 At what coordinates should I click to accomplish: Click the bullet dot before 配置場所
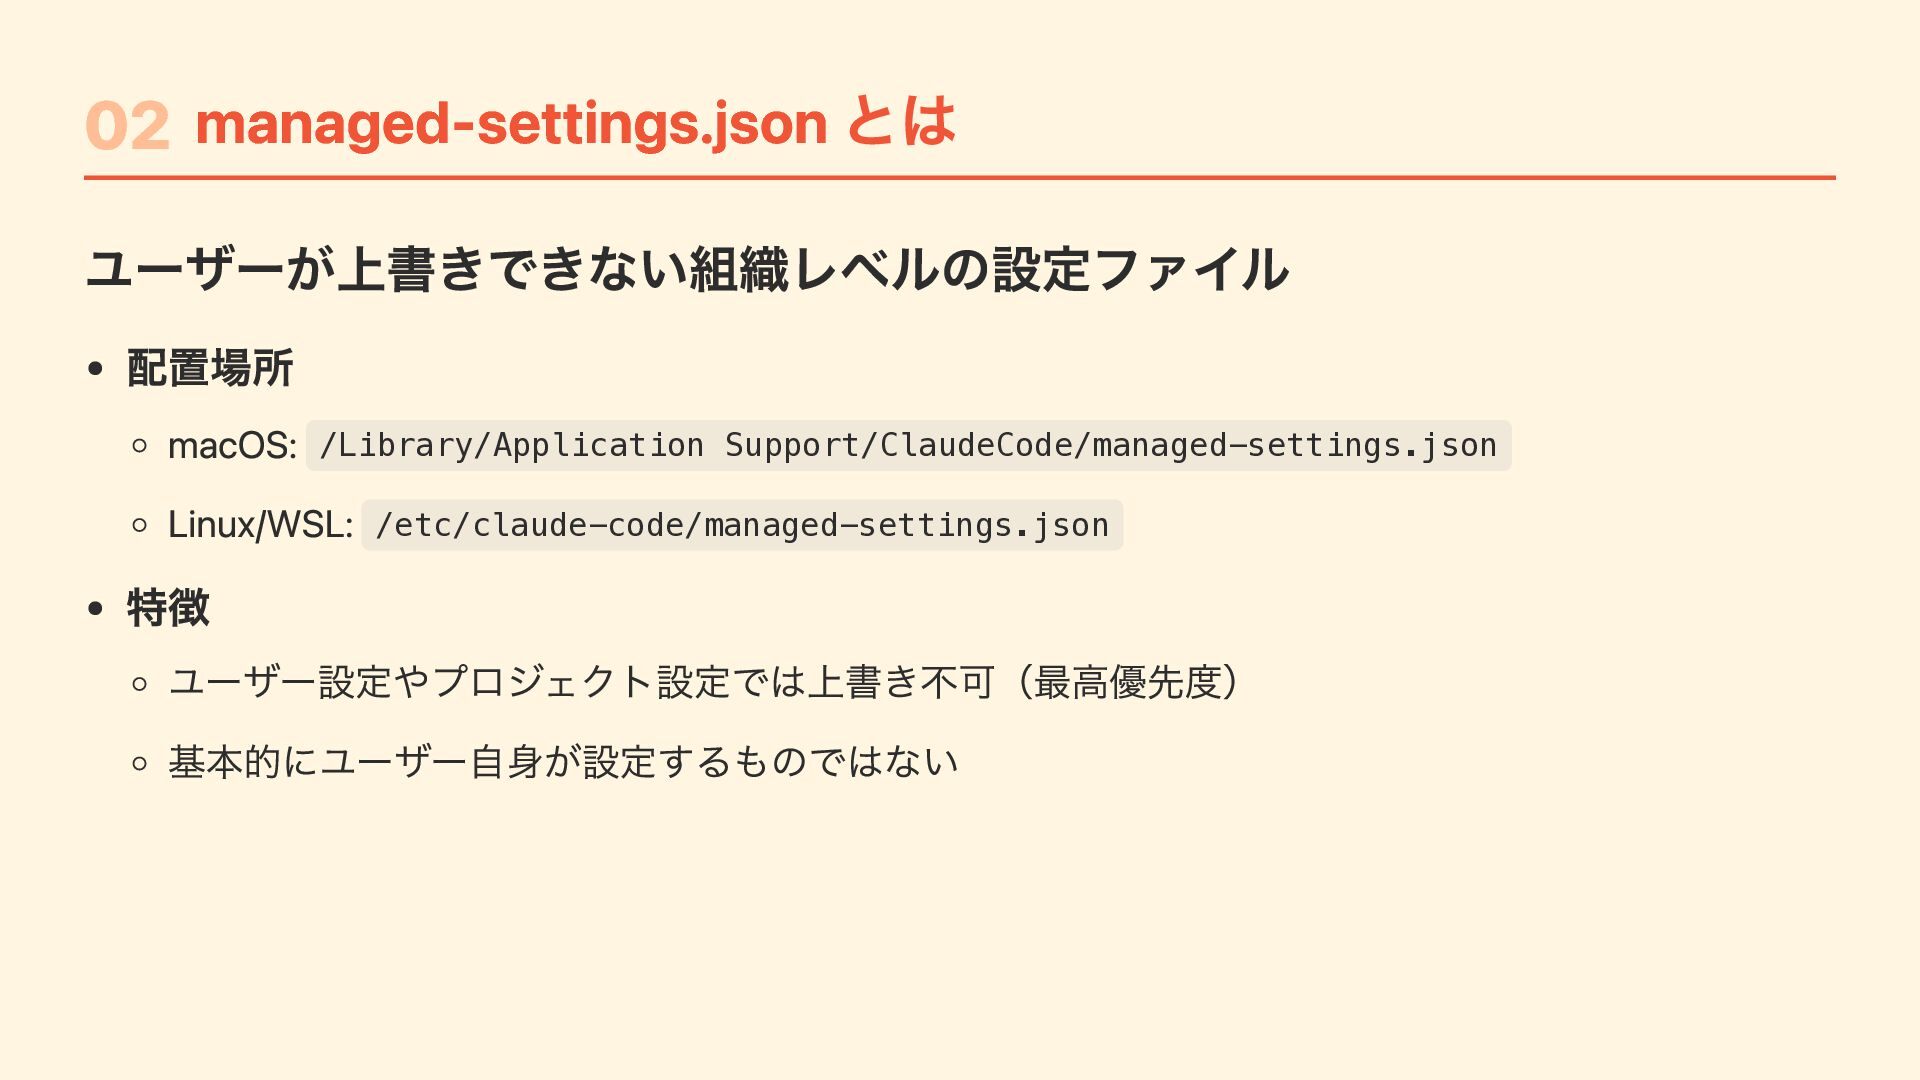(96, 369)
